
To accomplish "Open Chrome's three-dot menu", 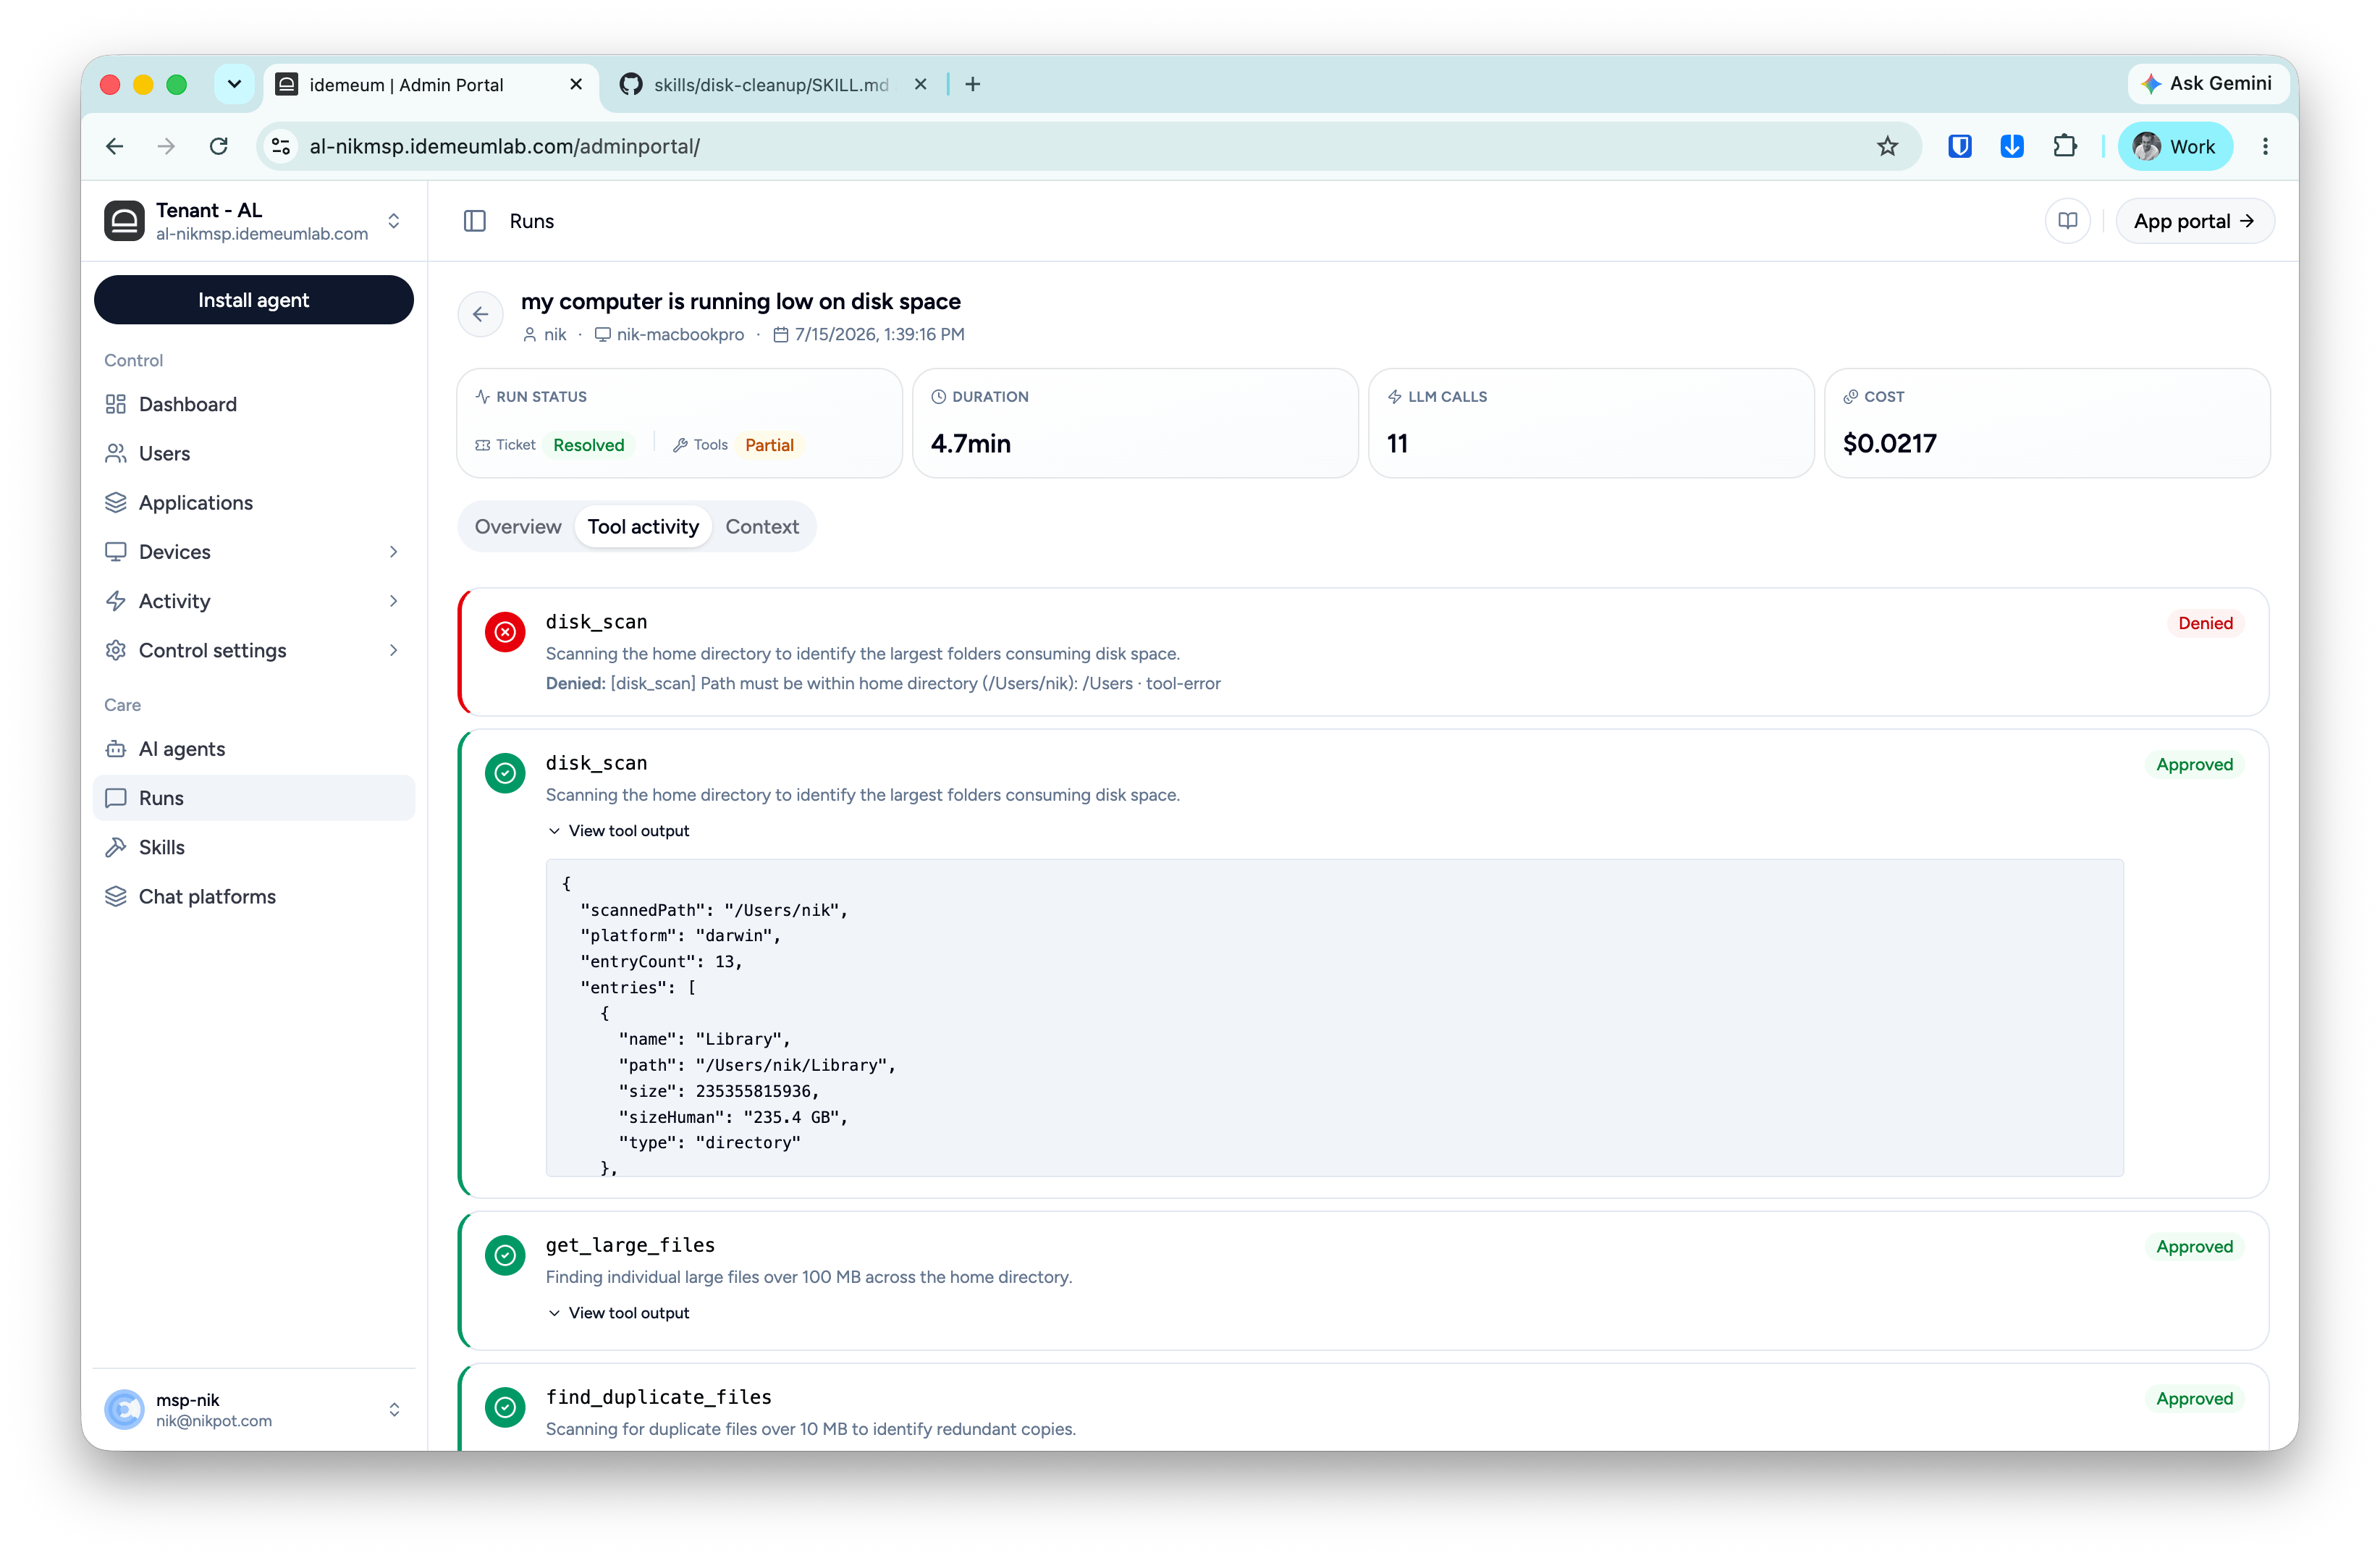I will [2265, 147].
